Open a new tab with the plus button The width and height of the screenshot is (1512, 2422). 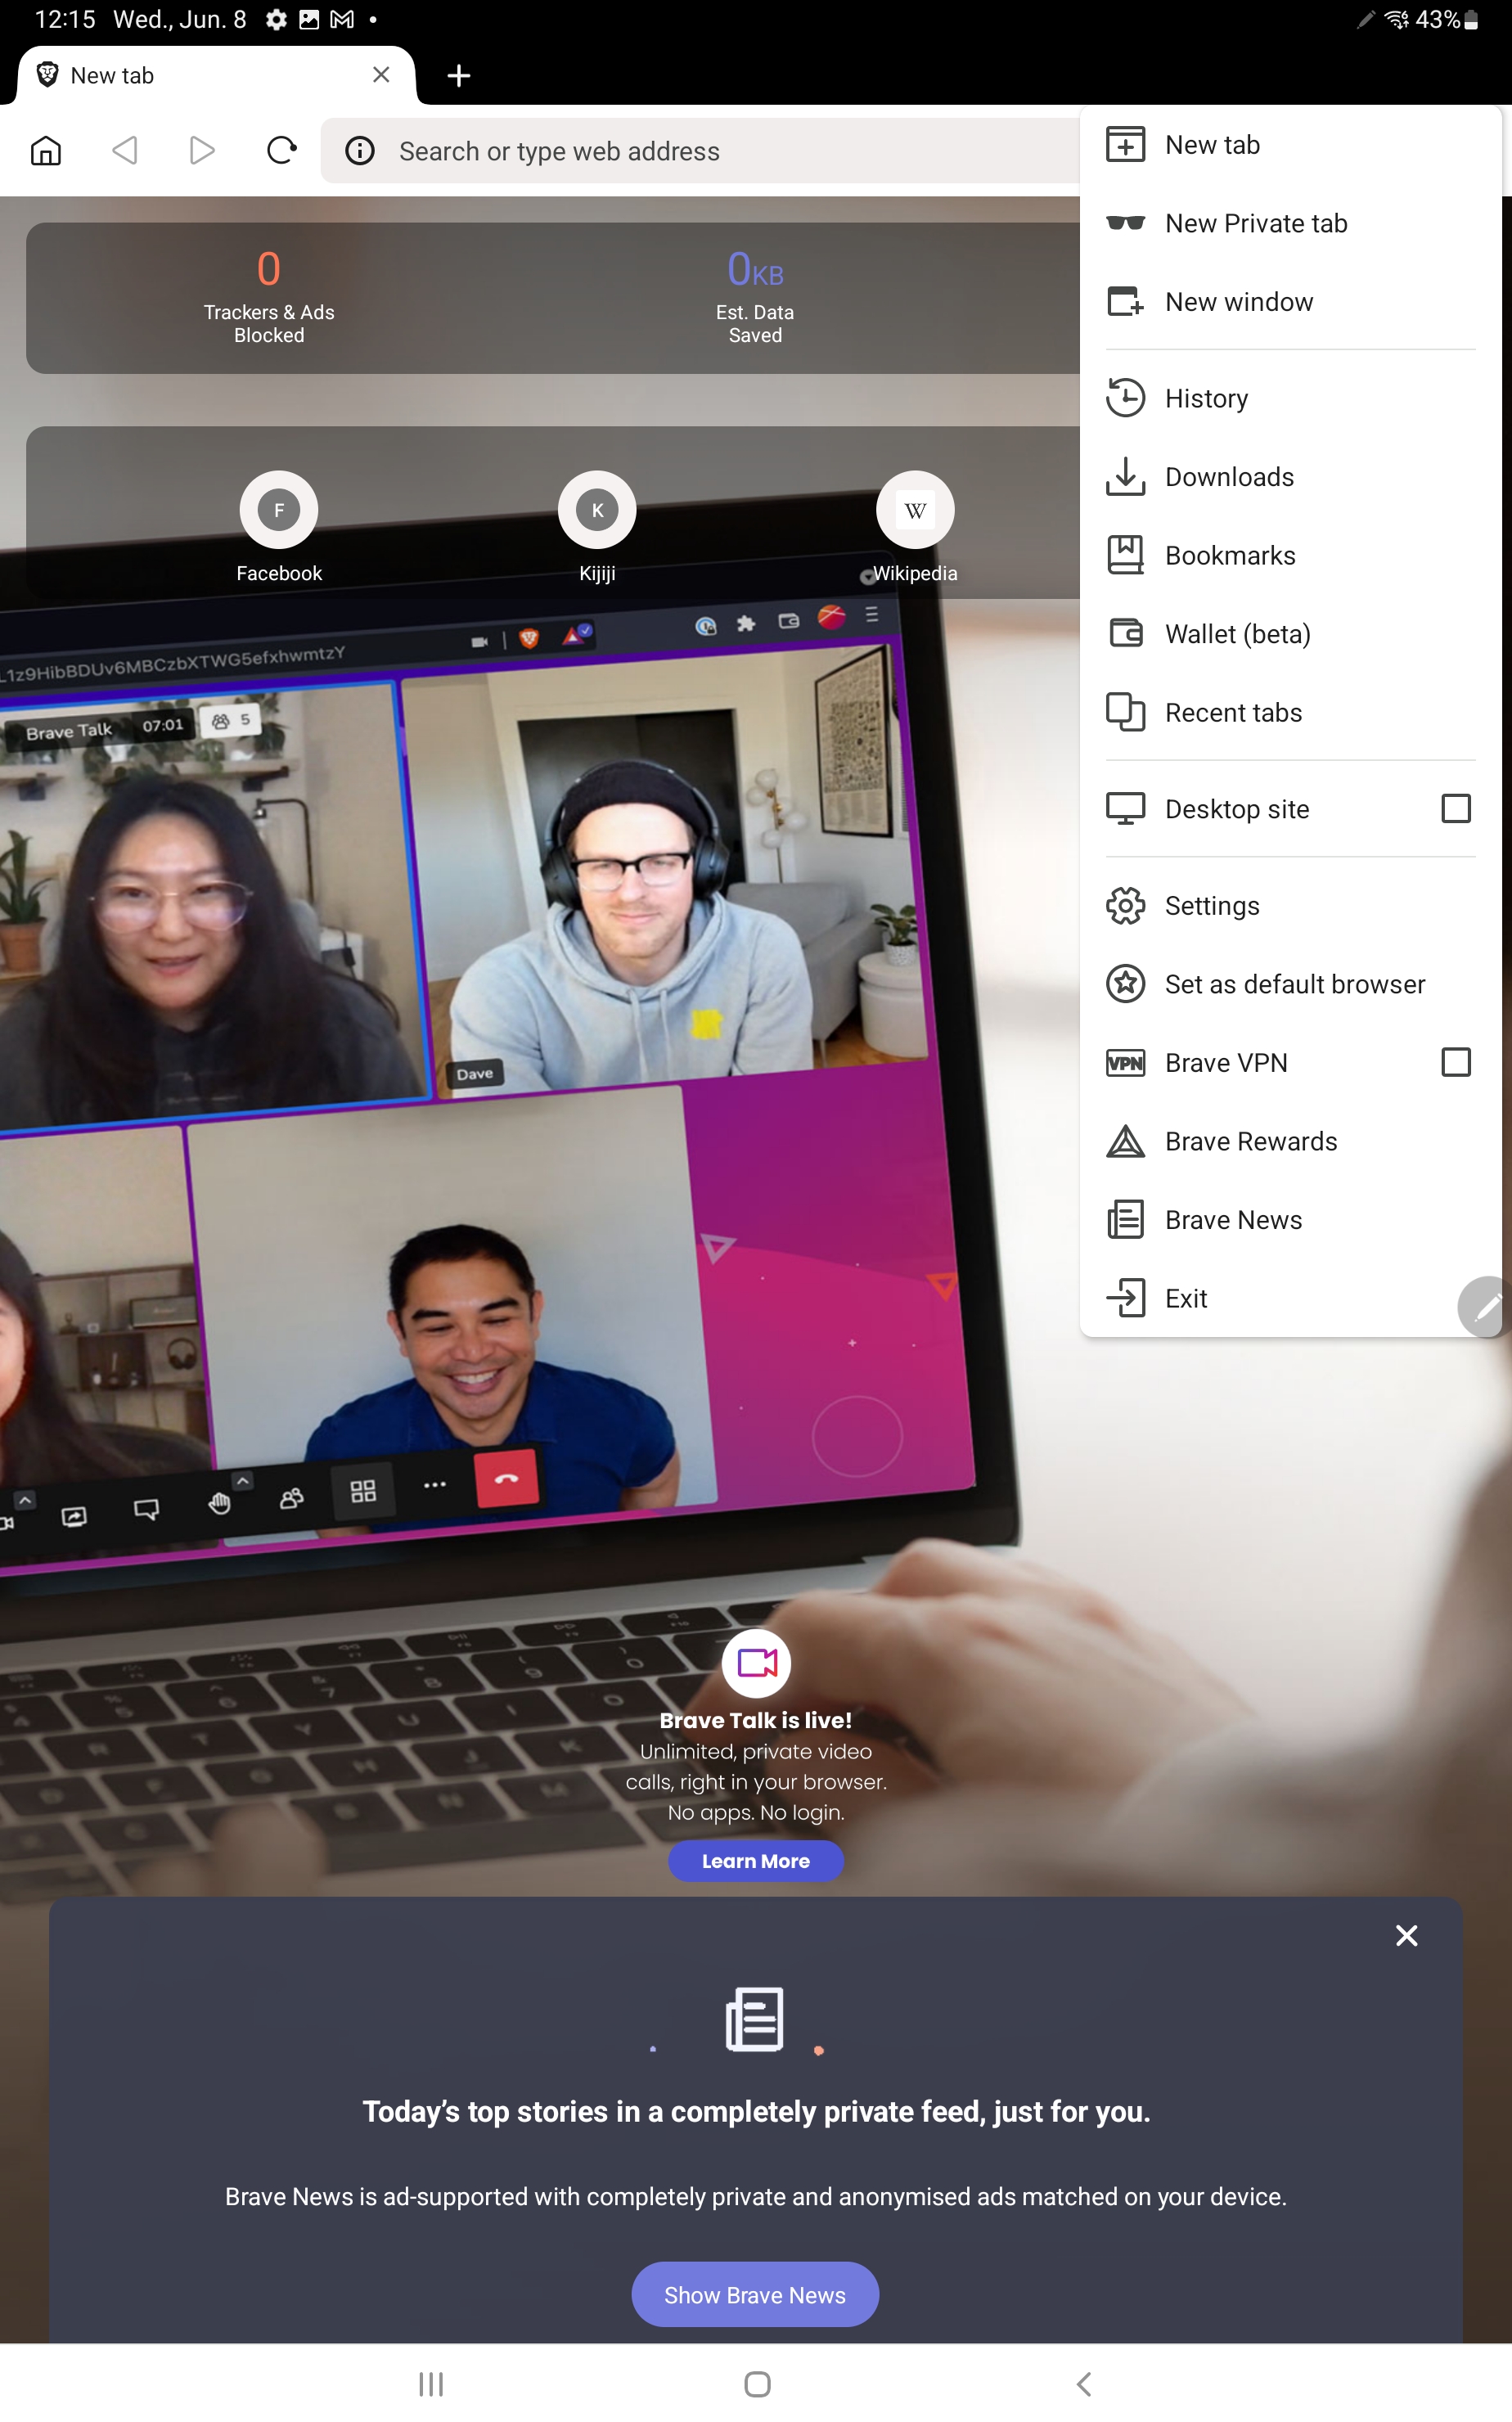(x=459, y=76)
